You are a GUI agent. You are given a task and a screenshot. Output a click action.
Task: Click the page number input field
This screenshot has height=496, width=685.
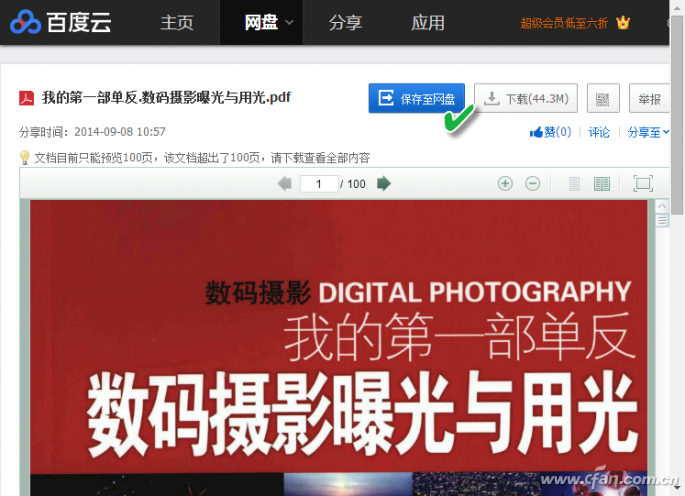tap(319, 184)
